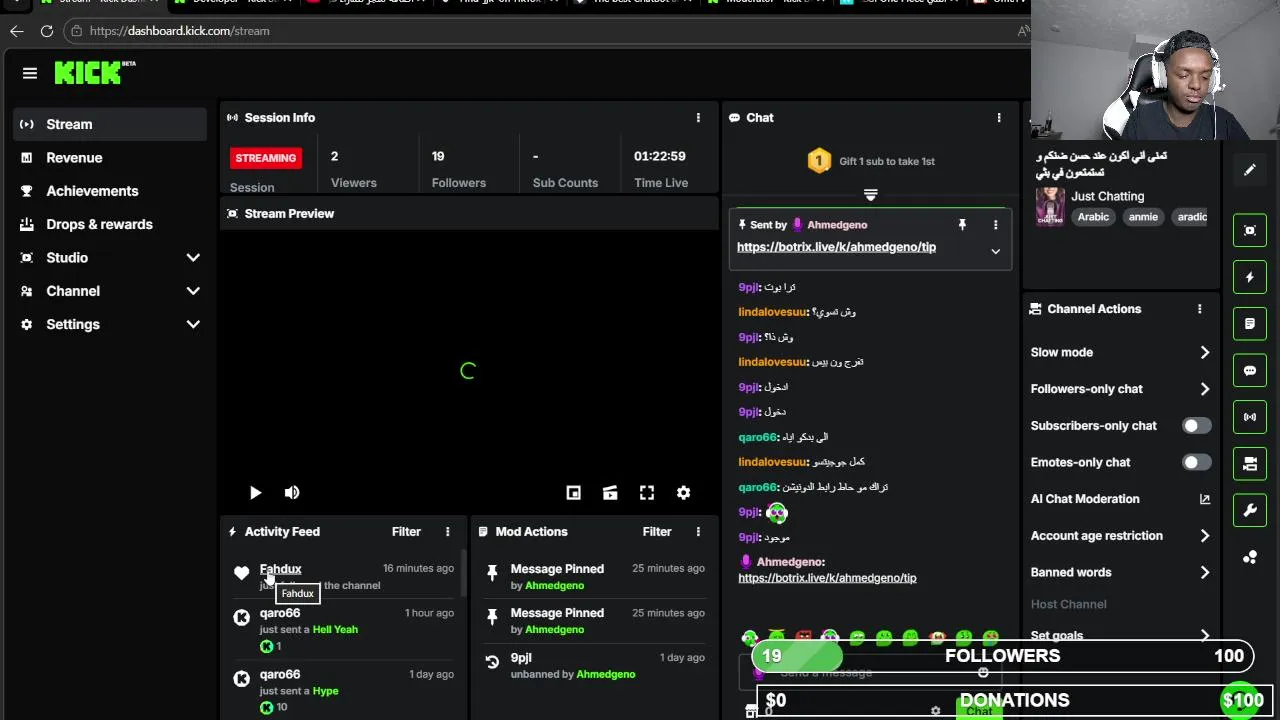
Task: Select Stream in the sidebar
Action: [x=110, y=124]
